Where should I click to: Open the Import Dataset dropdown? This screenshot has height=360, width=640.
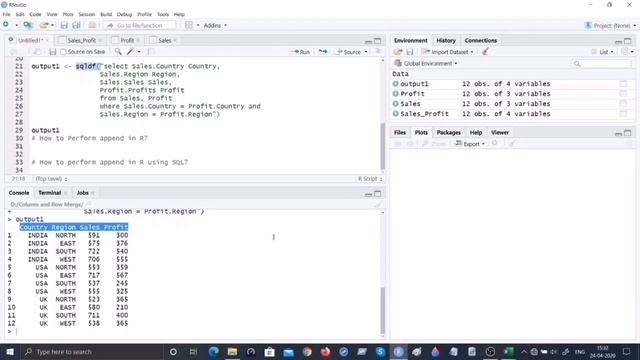448,52
